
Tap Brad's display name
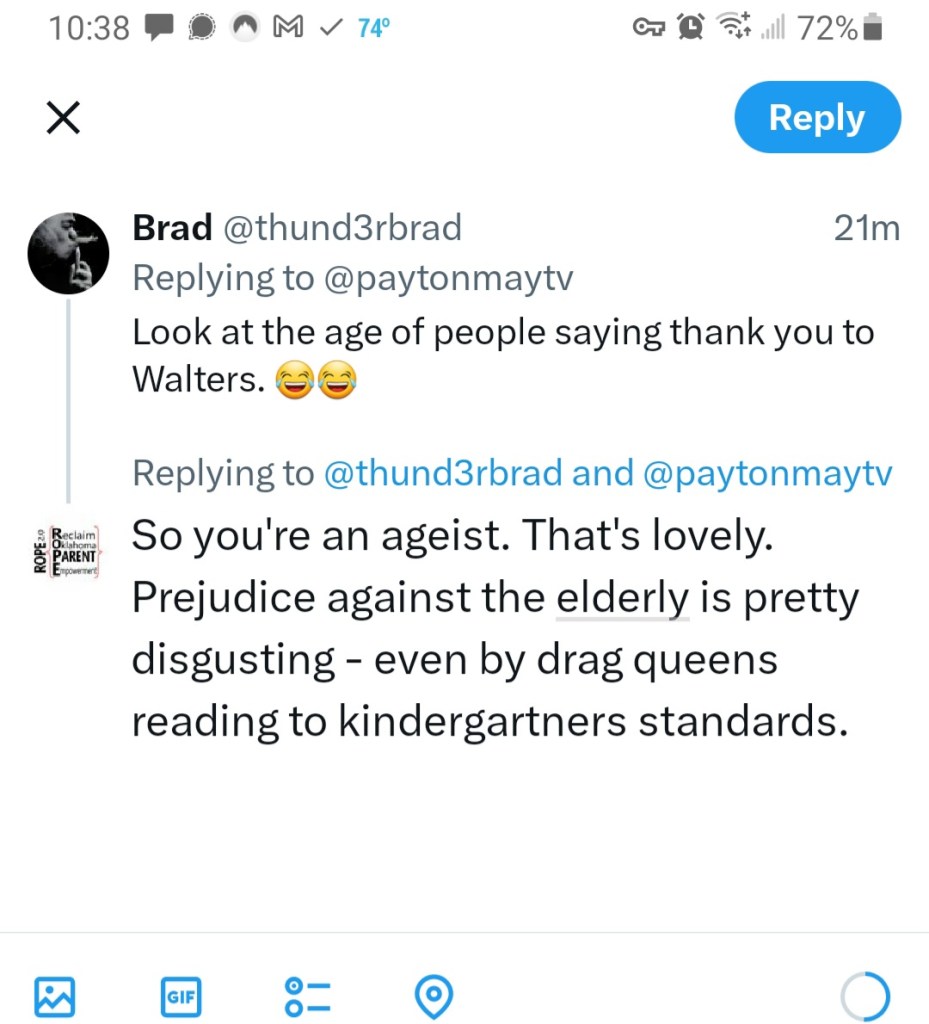pos(172,228)
